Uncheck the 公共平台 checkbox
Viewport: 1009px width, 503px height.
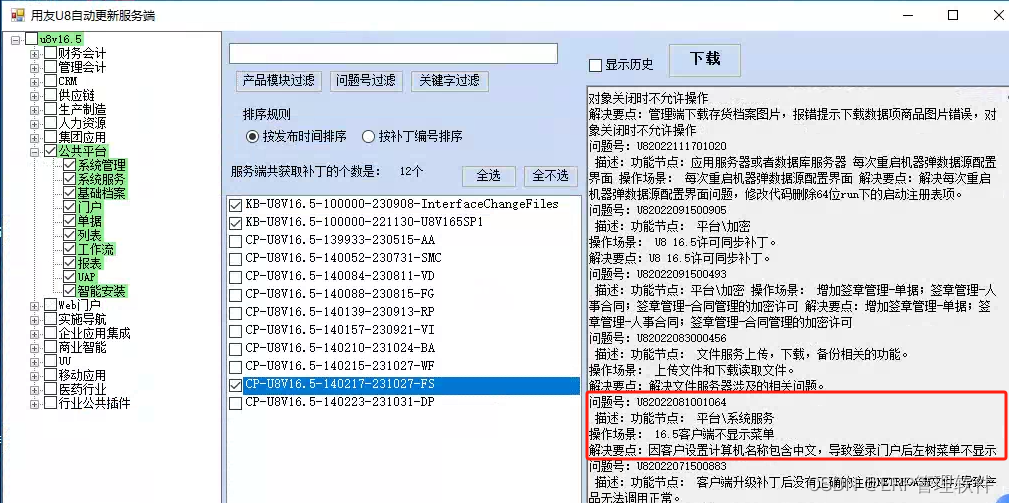coord(50,152)
